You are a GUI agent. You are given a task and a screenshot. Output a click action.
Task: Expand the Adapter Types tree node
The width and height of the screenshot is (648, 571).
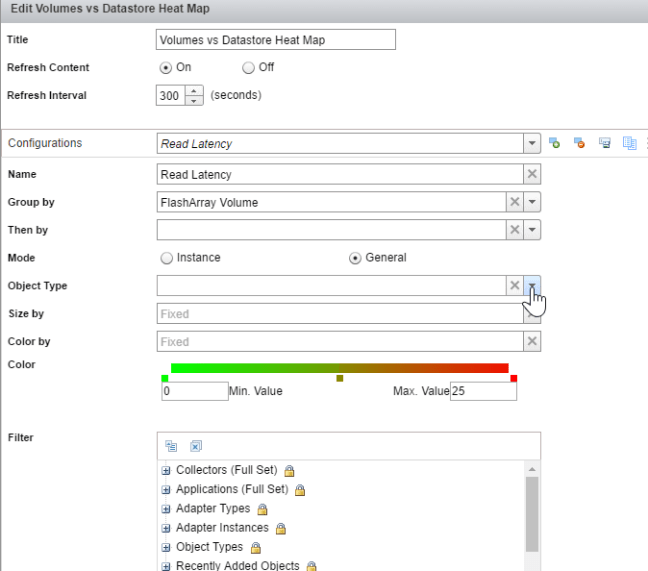165,509
